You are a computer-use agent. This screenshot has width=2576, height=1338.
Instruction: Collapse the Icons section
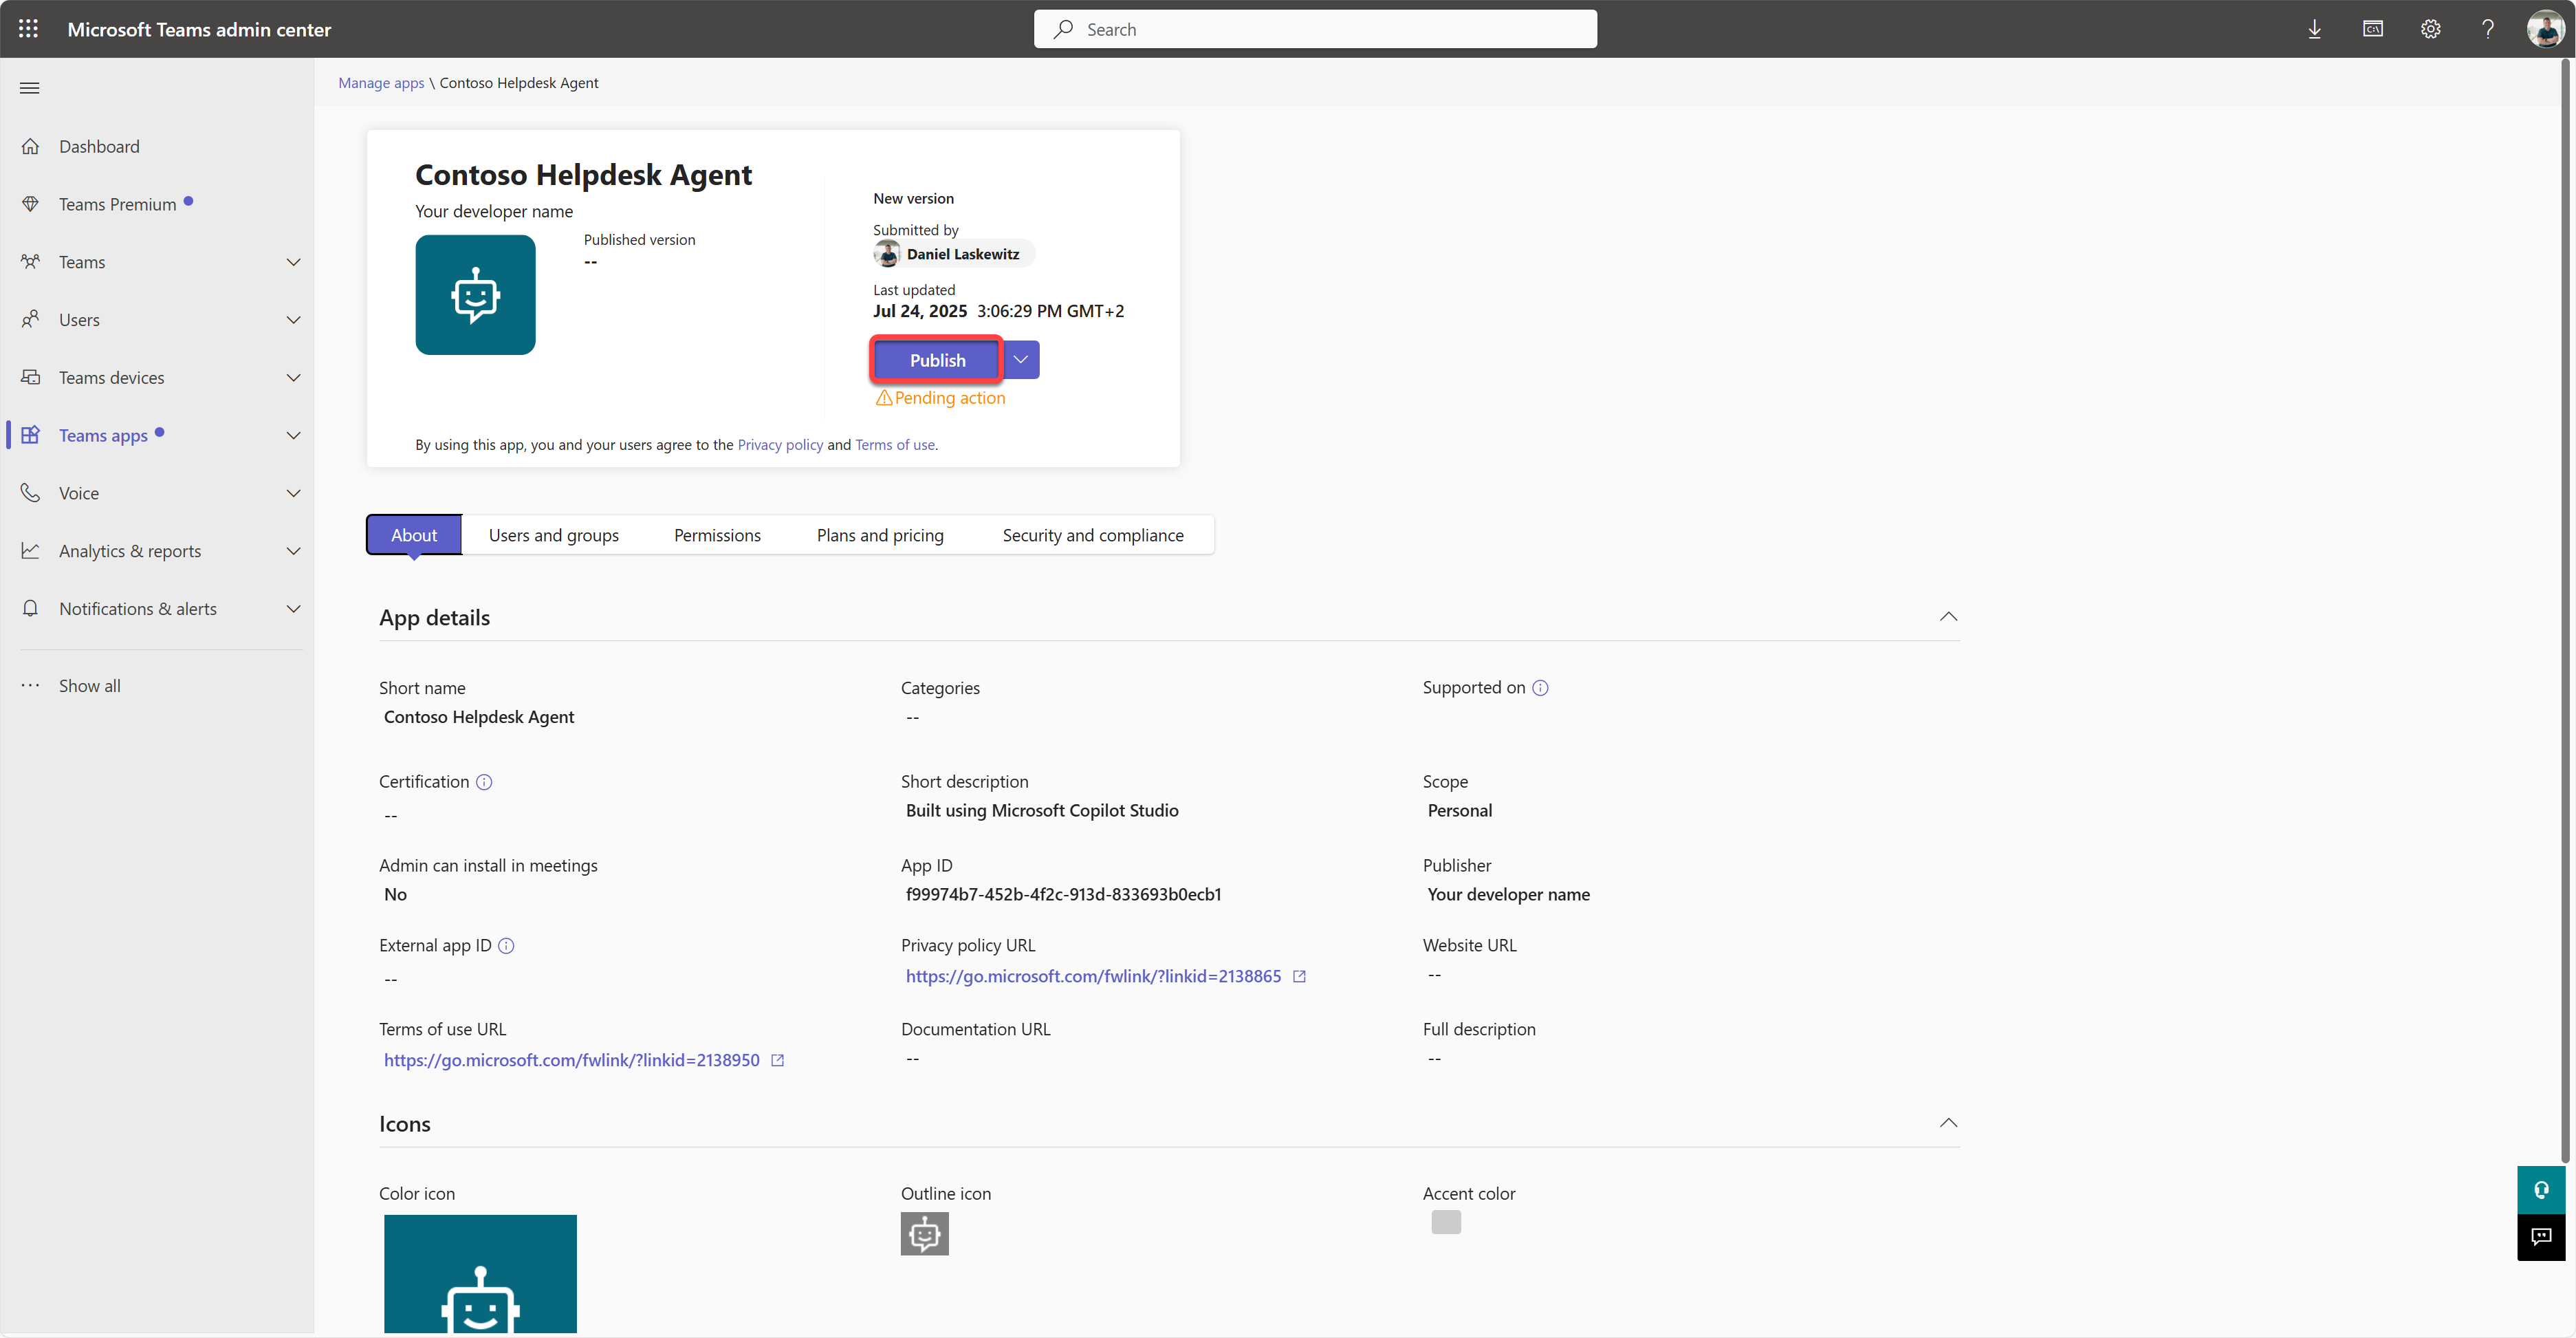point(1948,1122)
